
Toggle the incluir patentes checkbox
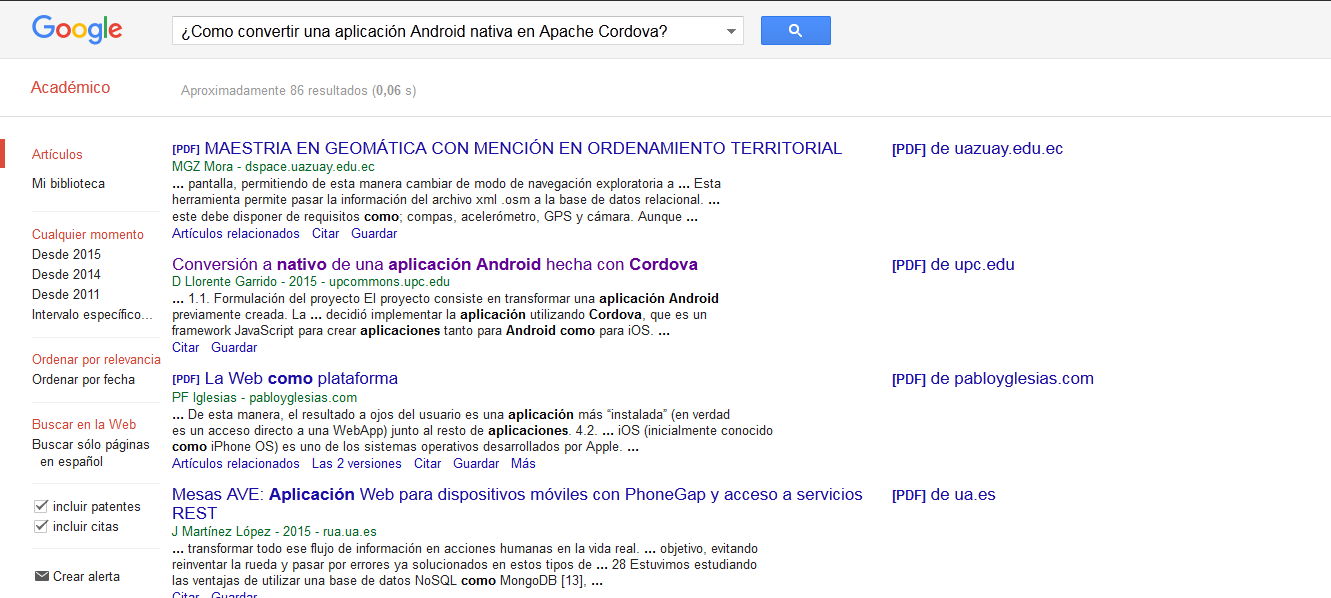click(41, 506)
